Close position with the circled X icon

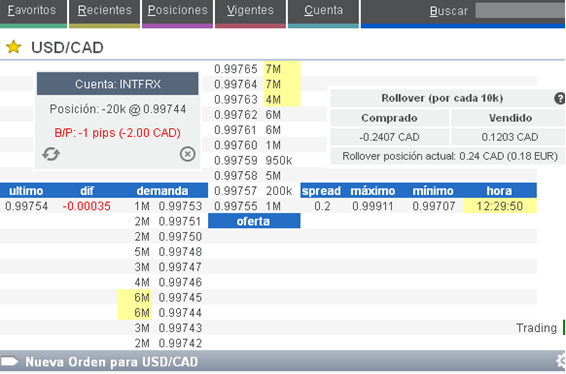tap(188, 154)
